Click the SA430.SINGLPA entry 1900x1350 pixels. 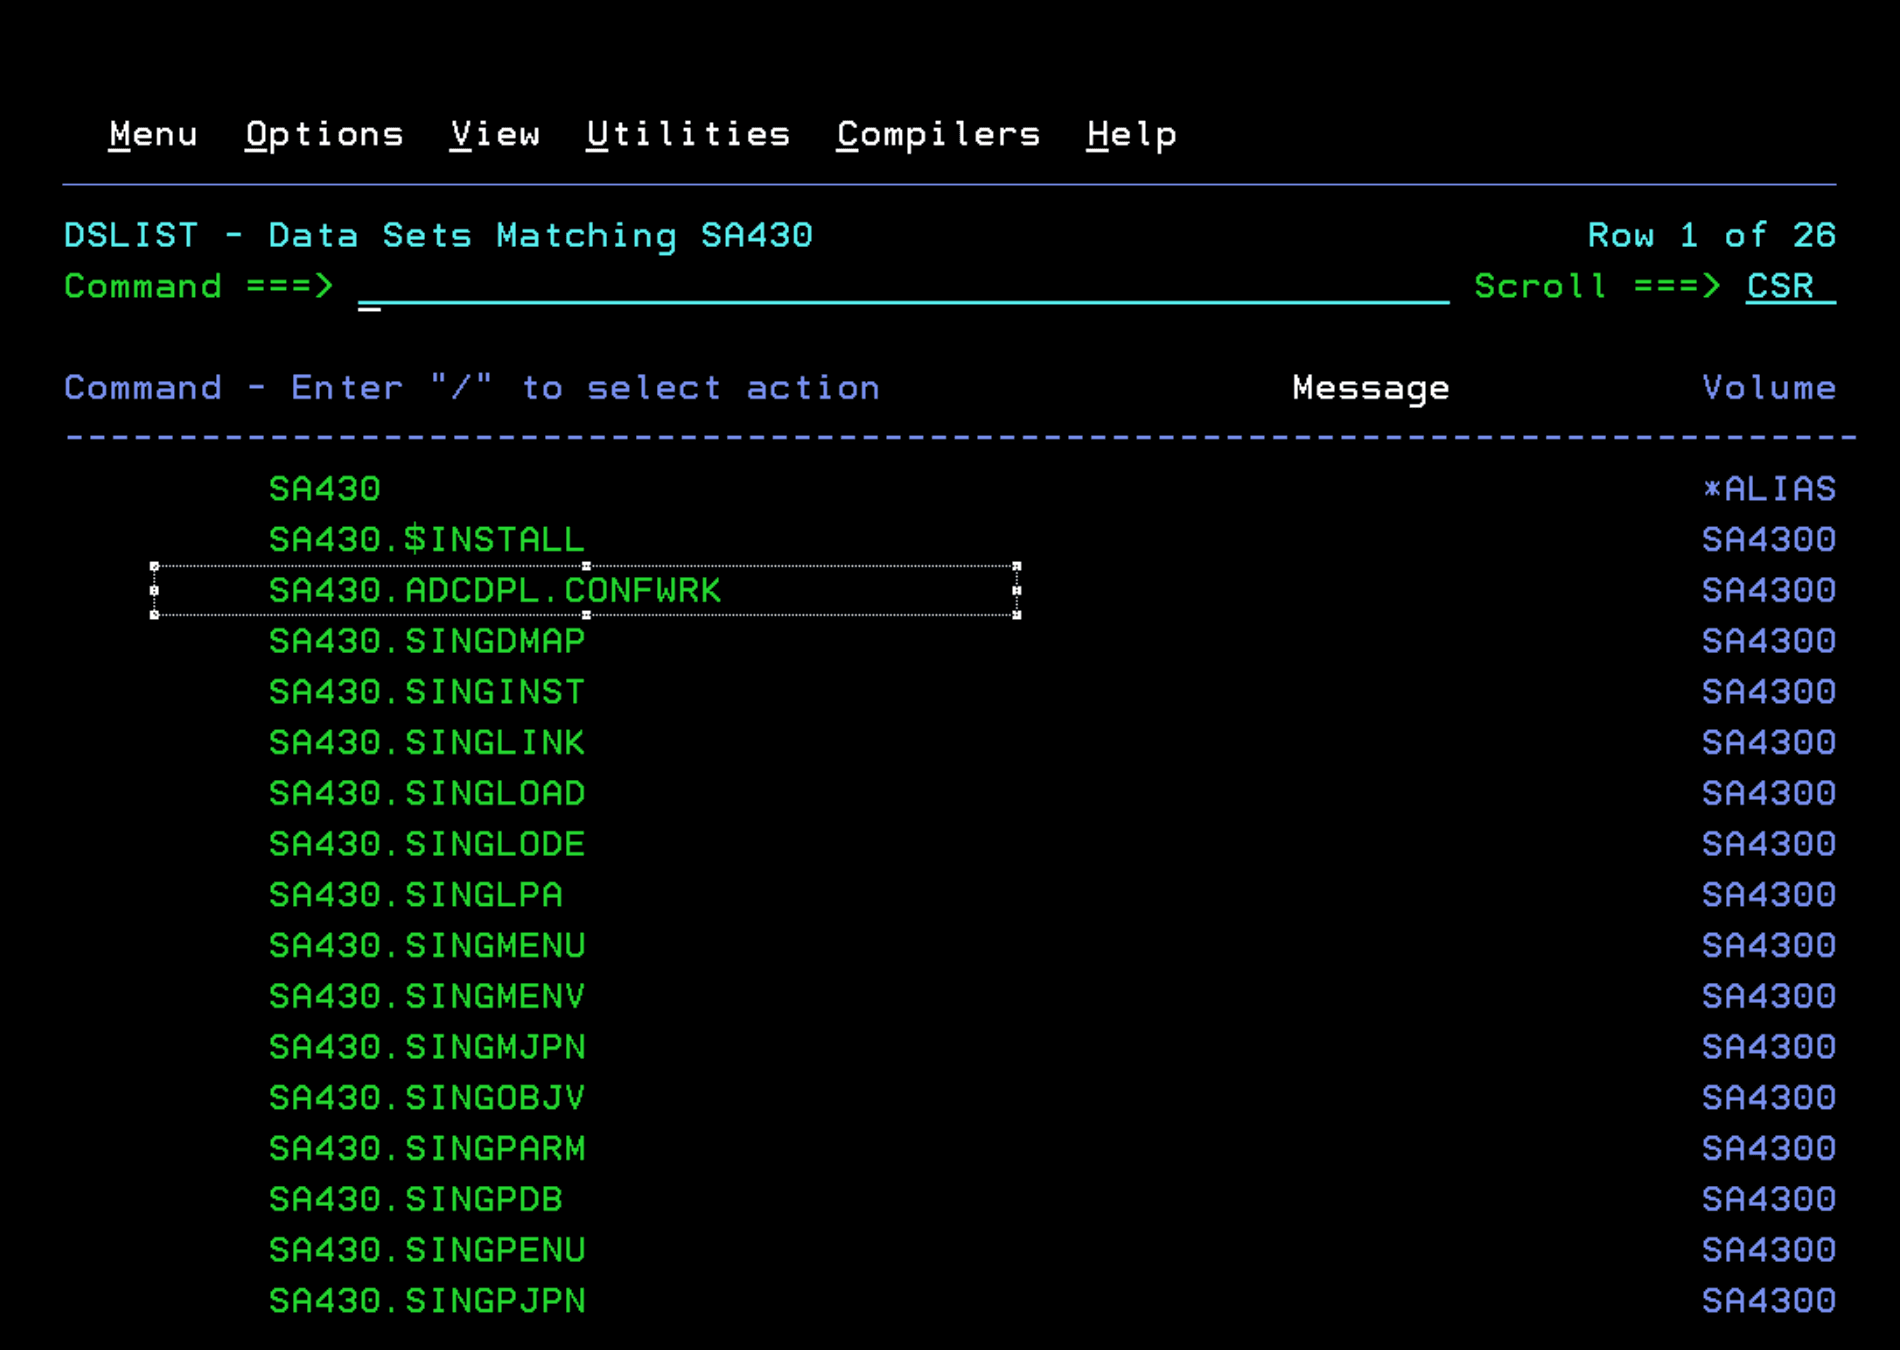[x=415, y=895]
